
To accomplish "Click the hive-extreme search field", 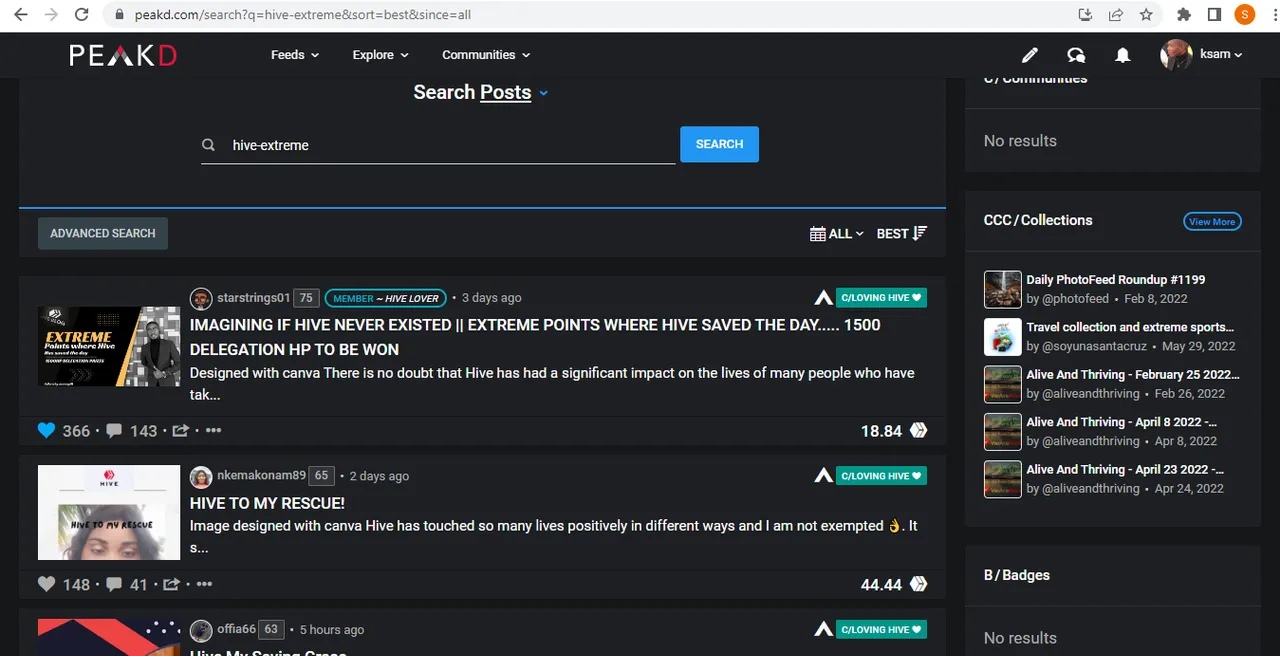I will [438, 145].
